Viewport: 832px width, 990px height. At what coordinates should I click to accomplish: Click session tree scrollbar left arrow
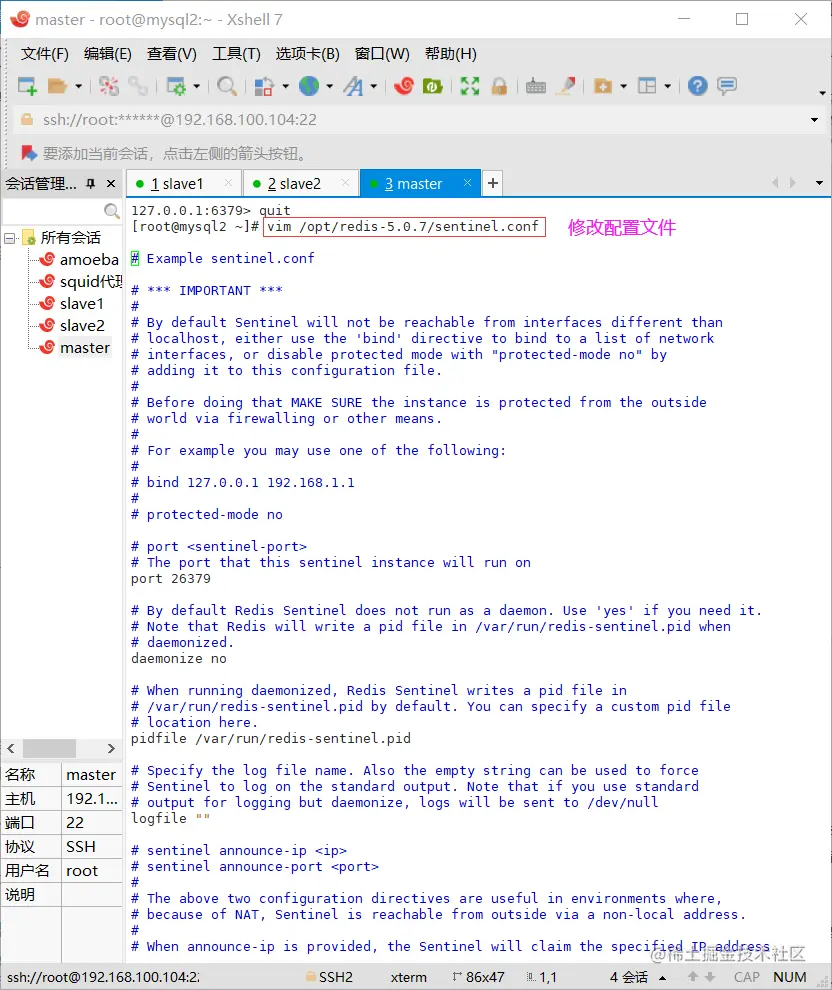point(11,749)
